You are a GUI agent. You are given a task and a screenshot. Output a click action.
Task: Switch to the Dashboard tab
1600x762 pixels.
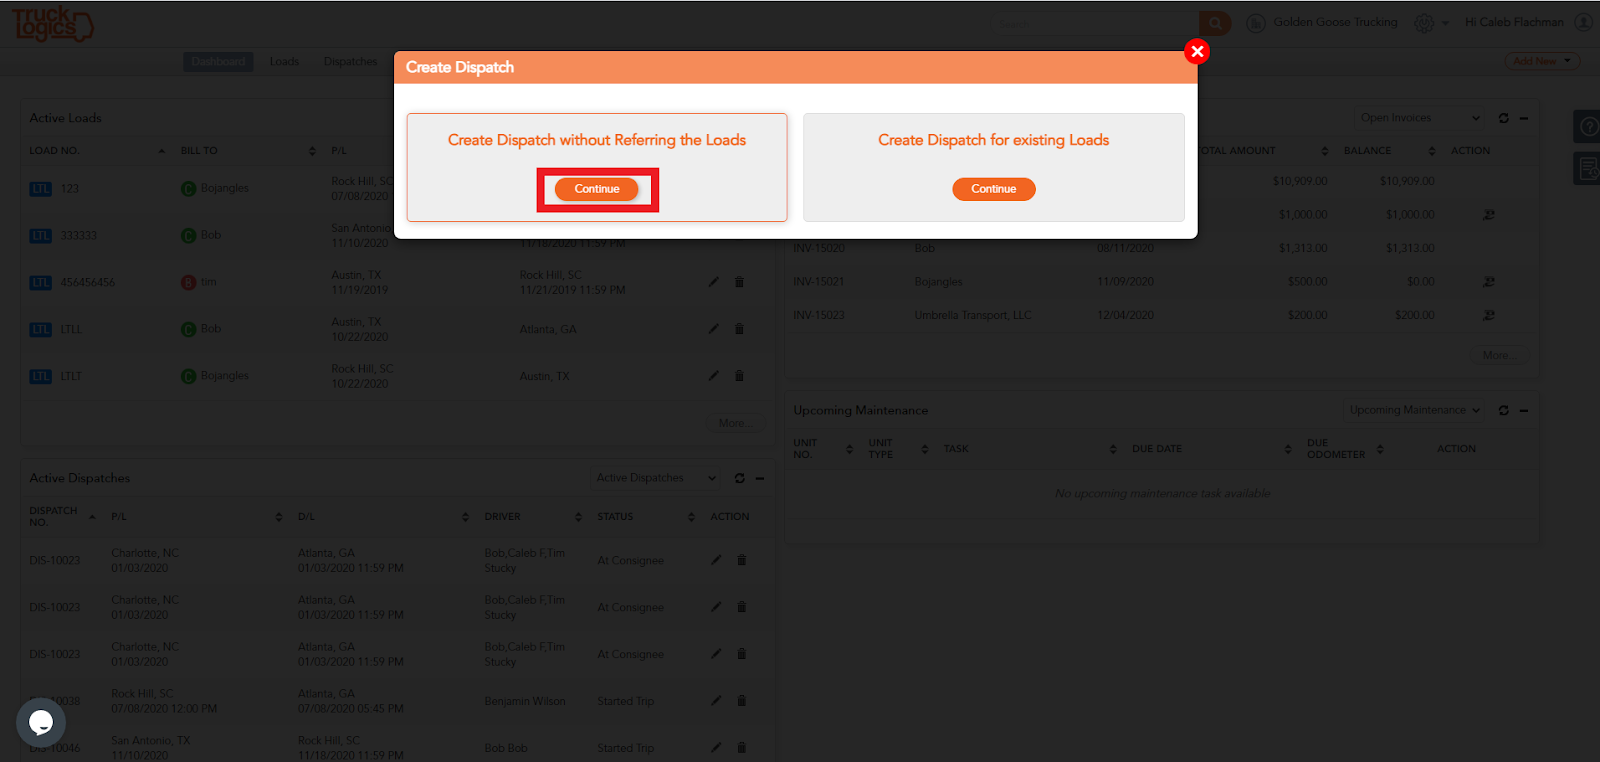pyautogui.click(x=218, y=62)
